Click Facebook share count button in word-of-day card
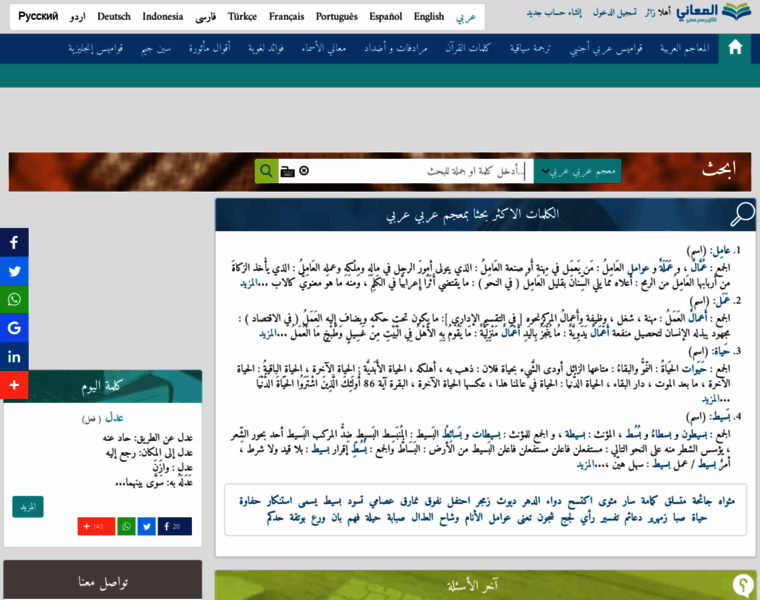Image resolution: width=760 pixels, height=600 pixels. click(174, 526)
